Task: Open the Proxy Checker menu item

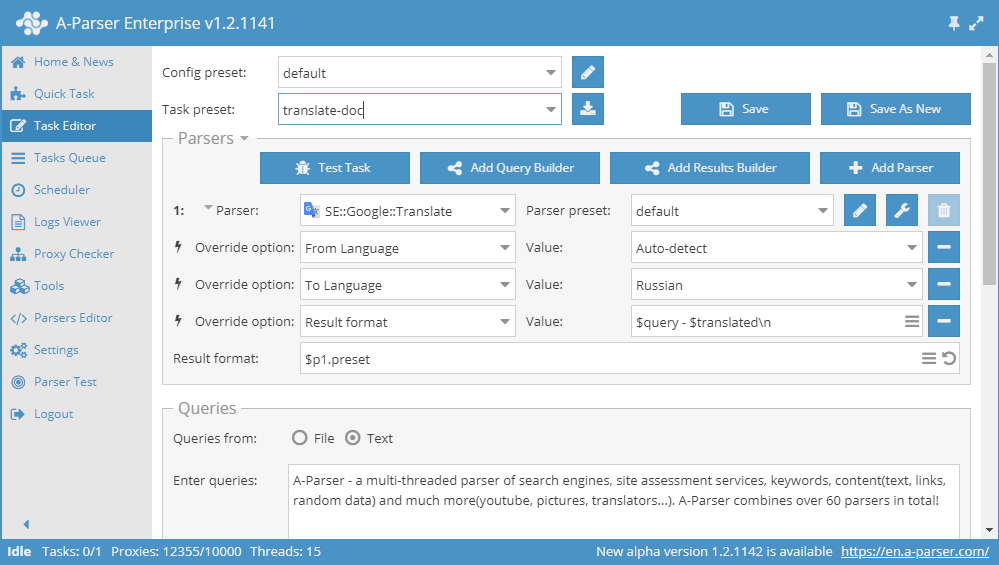Action: [x=74, y=254]
